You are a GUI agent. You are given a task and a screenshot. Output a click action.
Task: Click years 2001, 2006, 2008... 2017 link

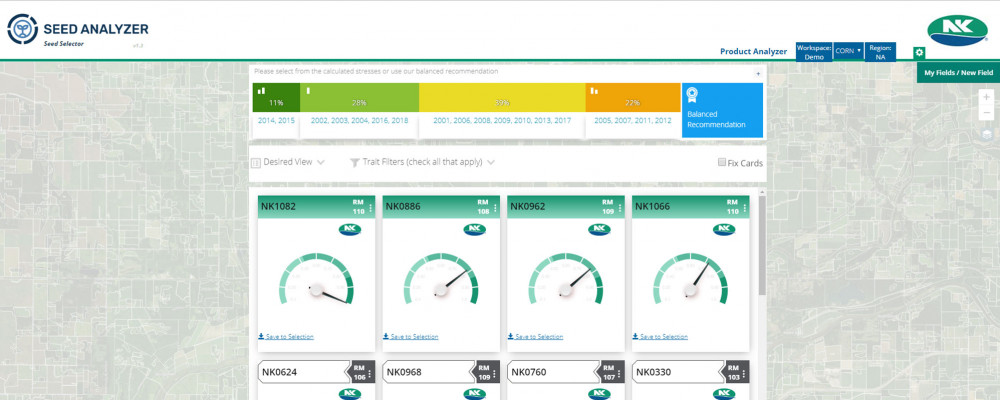(502, 120)
